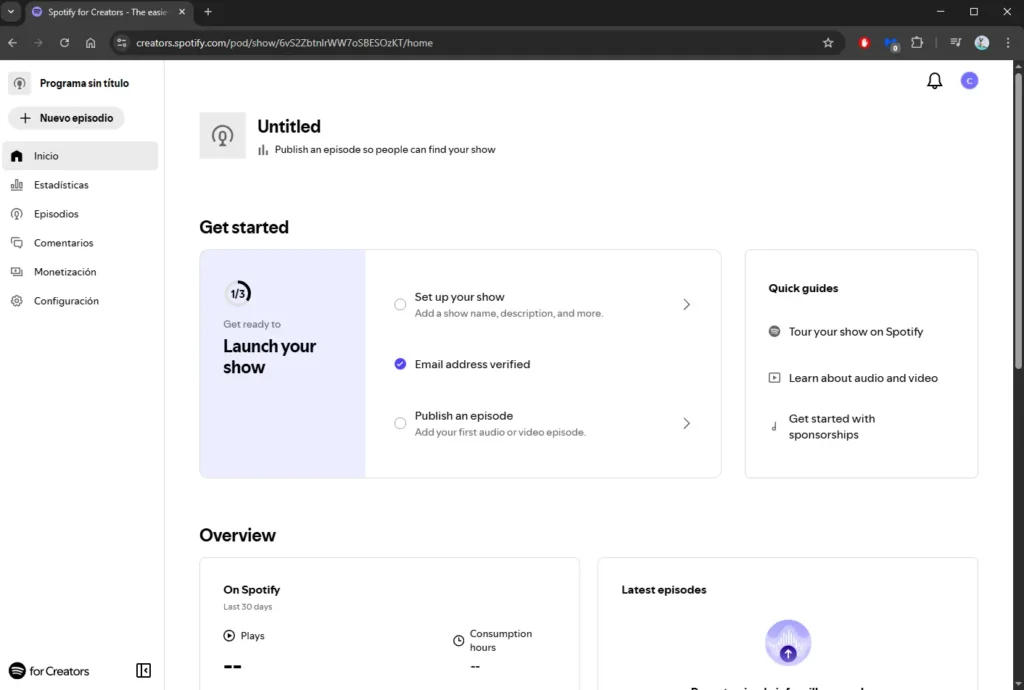This screenshot has width=1024, height=690.
Task: Expand the Publish an episode step
Action: (686, 423)
